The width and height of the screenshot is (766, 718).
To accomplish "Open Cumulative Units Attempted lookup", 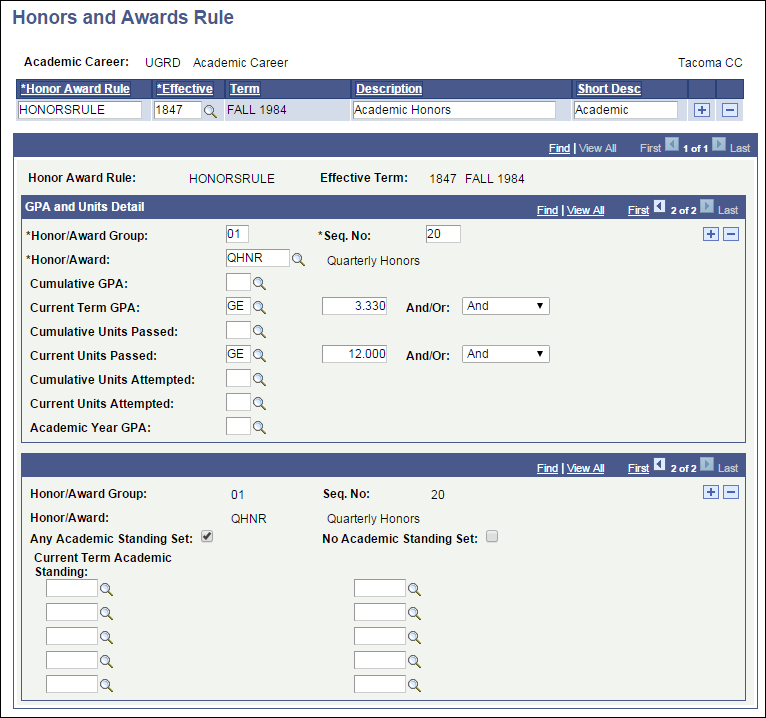I will (259, 379).
